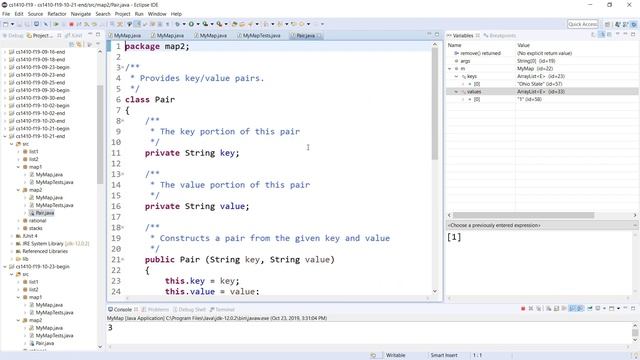
Task: Select the Project Explorer tab
Action: tap(40, 36)
